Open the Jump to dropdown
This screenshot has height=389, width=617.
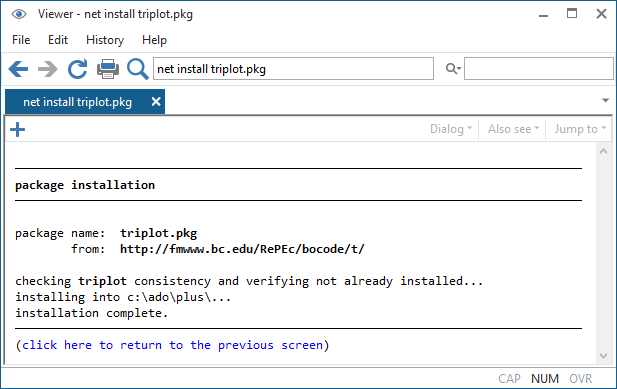pos(580,129)
